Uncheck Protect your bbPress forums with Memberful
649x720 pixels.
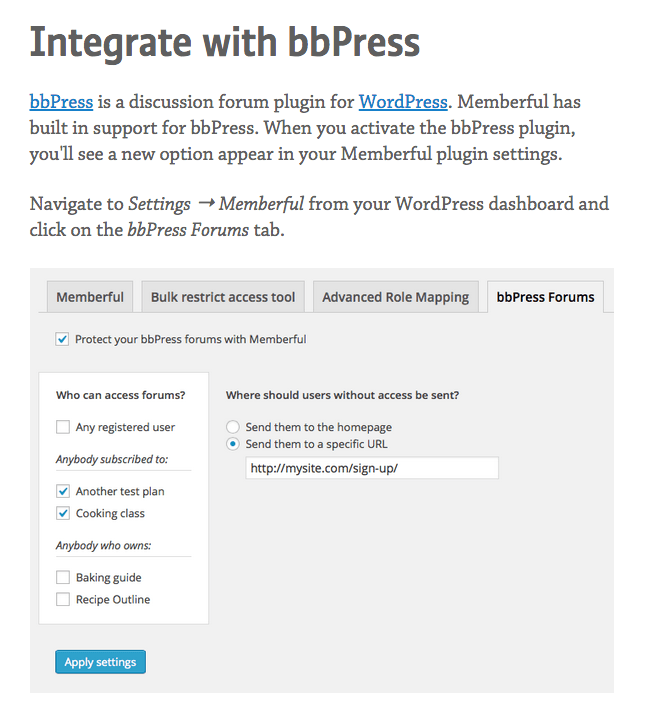[63, 339]
